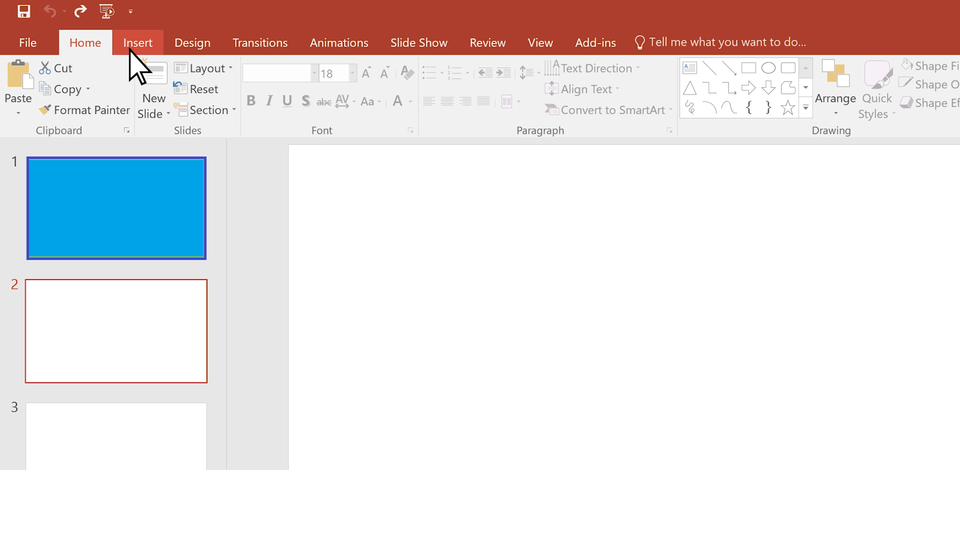
Task: Choose the text box shape in gallery
Action: tap(690, 68)
